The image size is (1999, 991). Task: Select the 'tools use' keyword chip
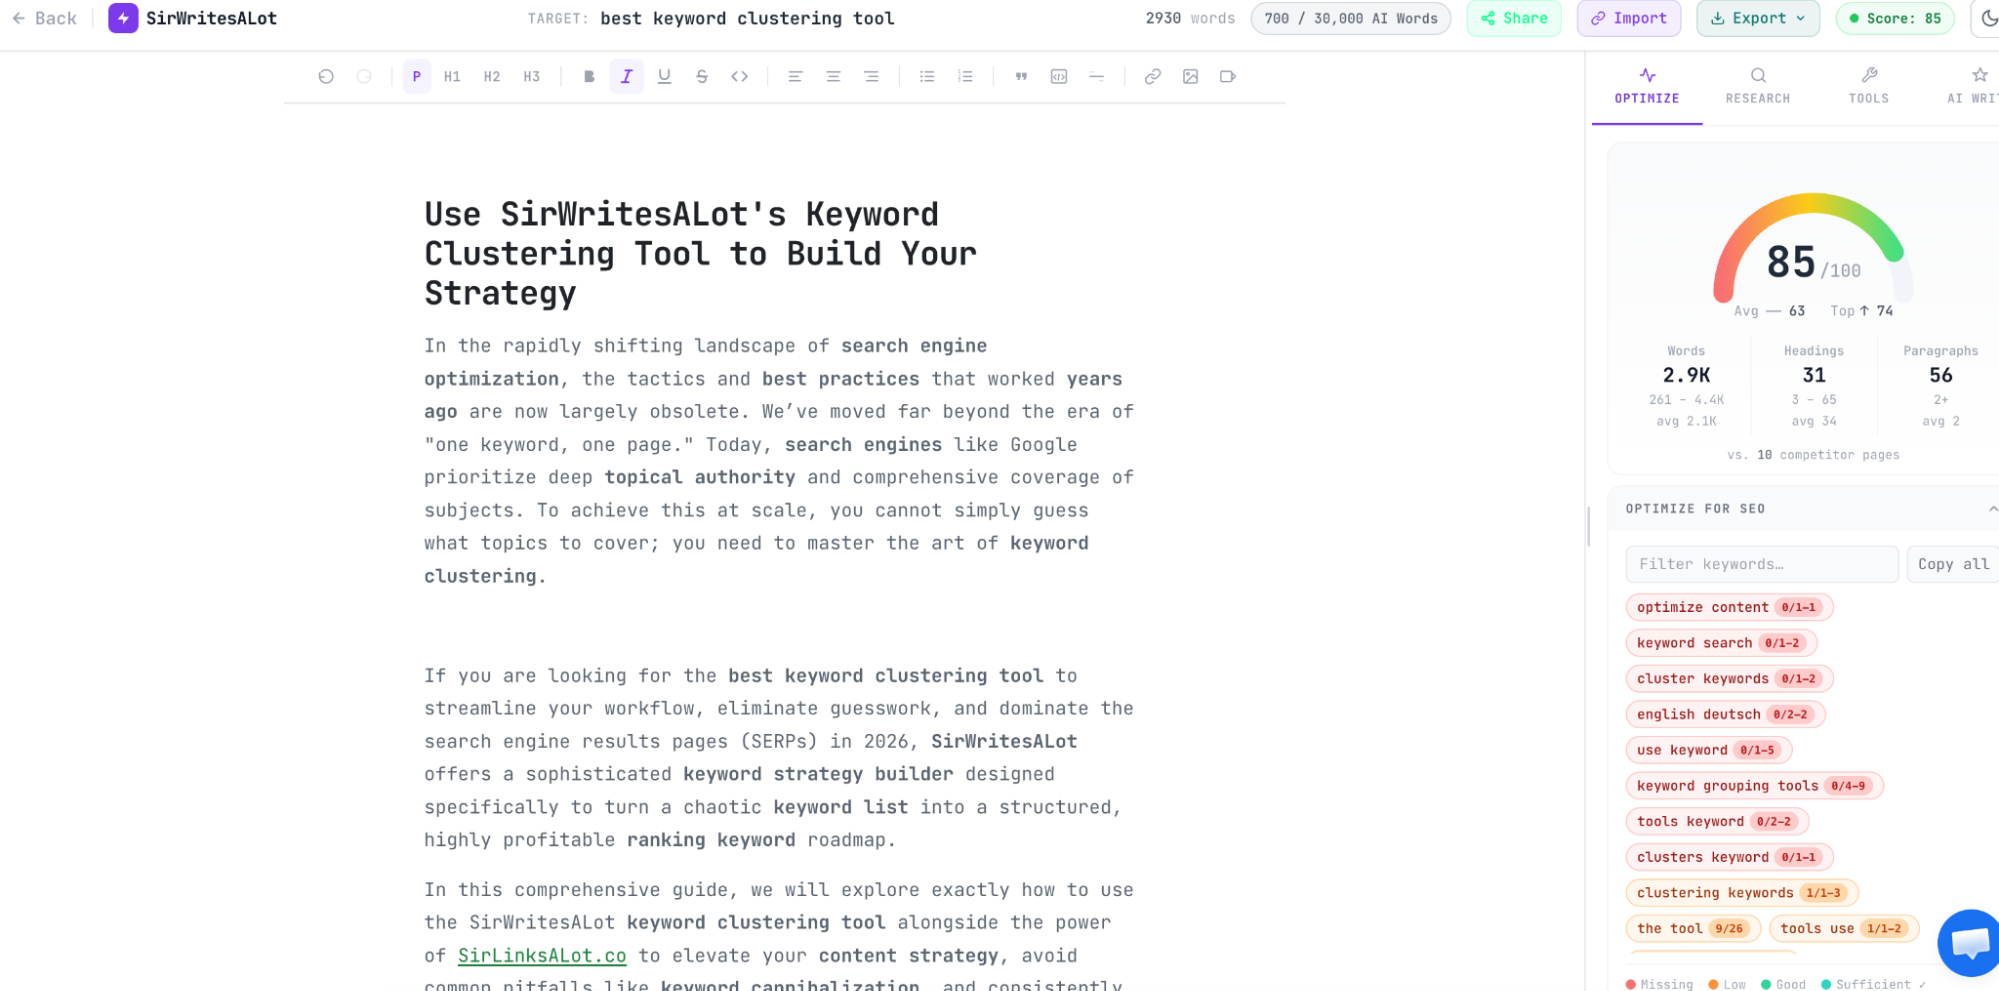[x=1844, y=929]
